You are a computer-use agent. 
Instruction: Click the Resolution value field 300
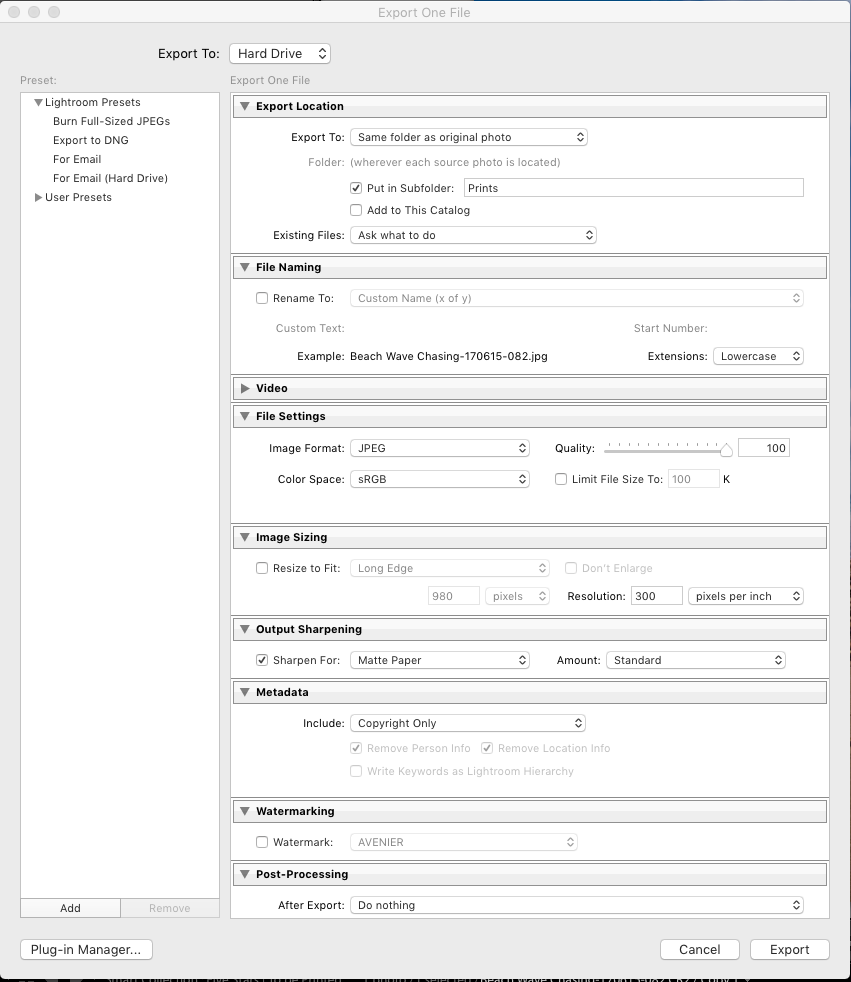coord(656,596)
